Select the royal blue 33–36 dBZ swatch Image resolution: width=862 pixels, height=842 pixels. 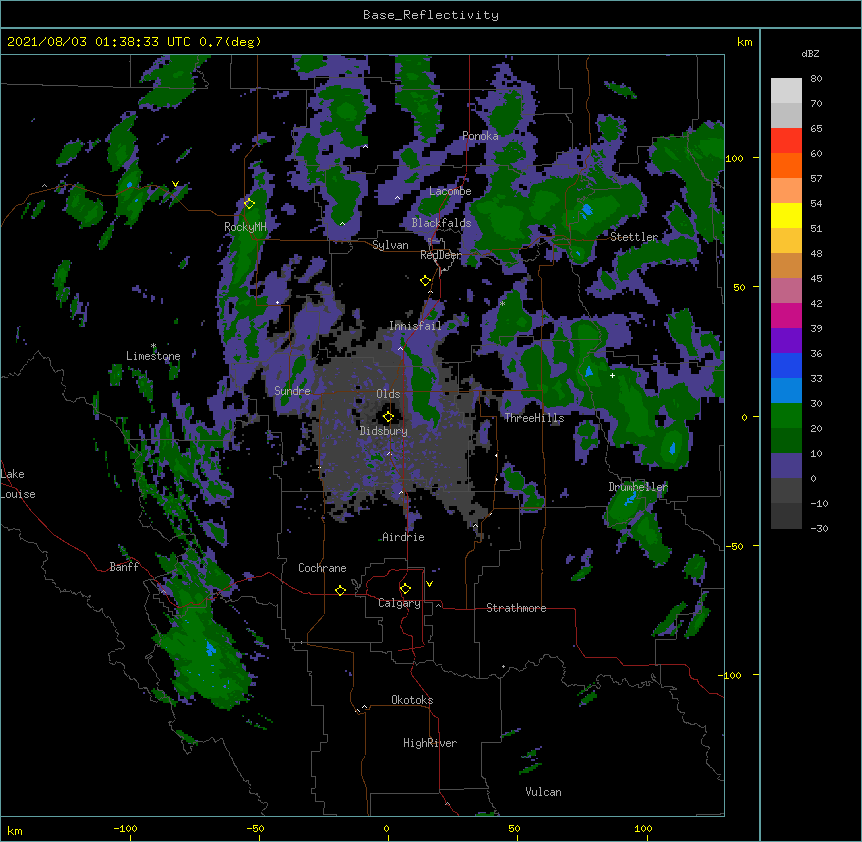786,365
